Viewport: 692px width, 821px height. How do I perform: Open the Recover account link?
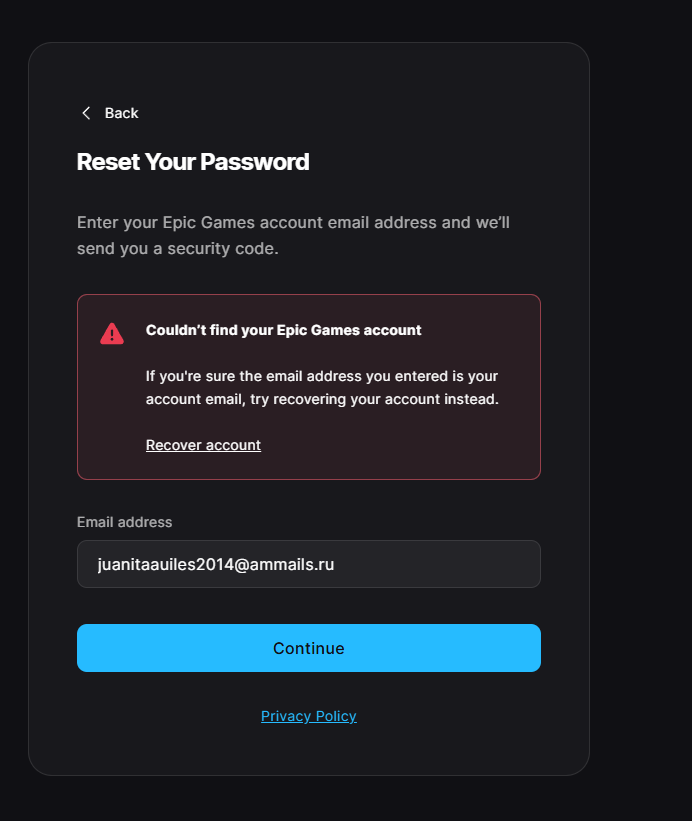coord(203,445)
